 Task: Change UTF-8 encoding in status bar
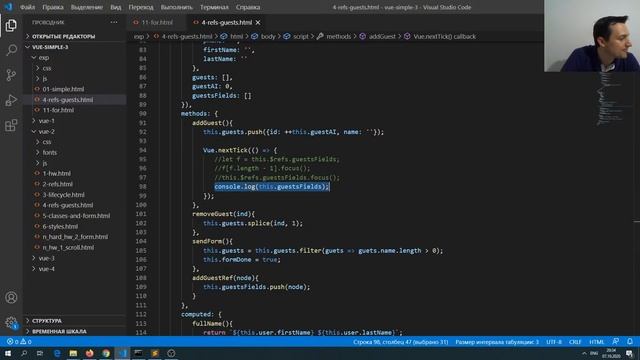click(x=554, y=342)
